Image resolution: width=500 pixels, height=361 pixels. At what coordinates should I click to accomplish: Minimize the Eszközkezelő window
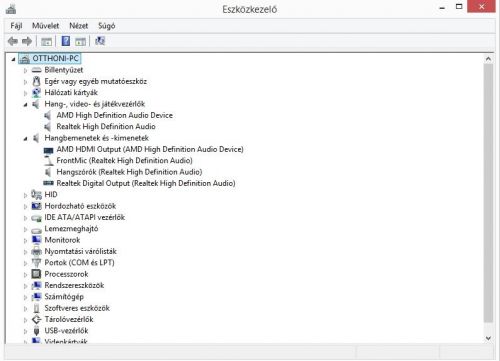tap(442, 7)
